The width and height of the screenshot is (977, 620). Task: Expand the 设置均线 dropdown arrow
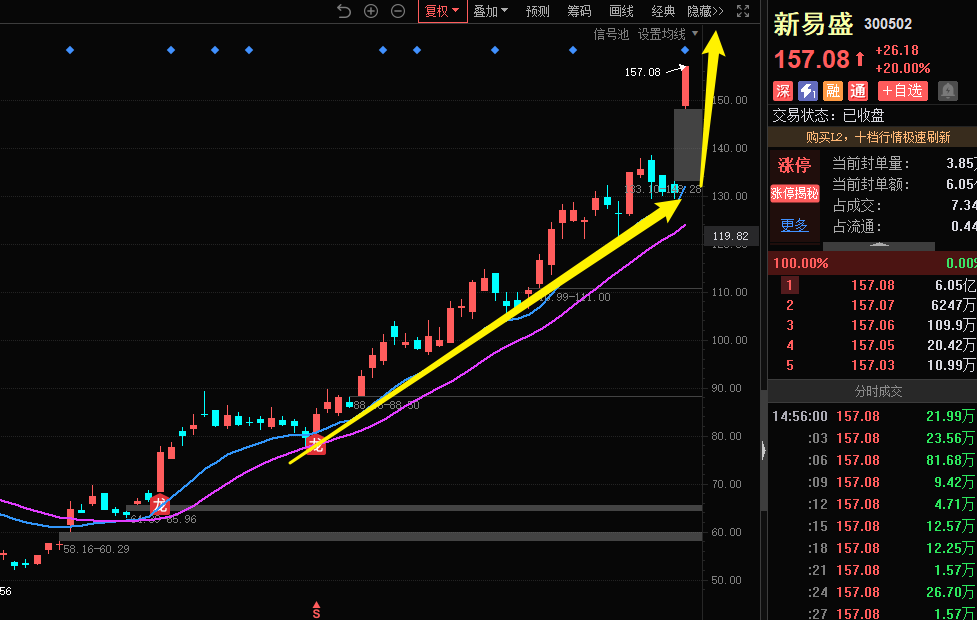(x=695, y=34)
